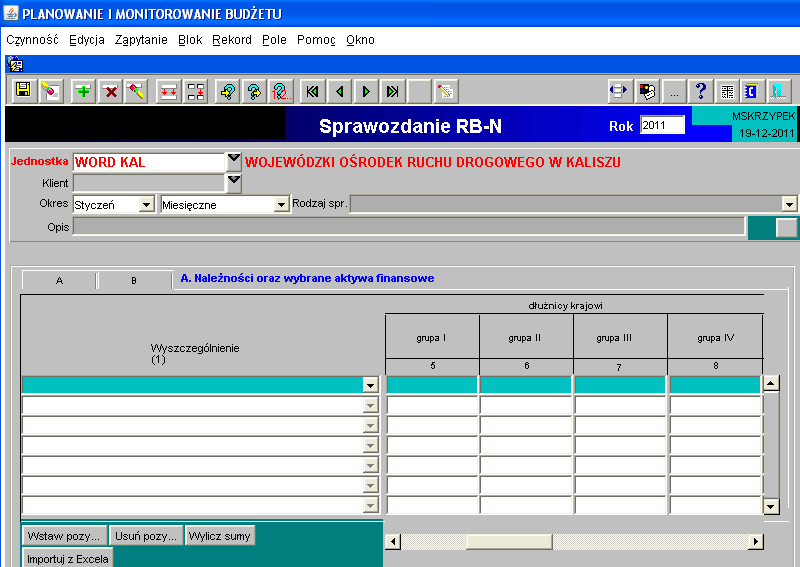
Task: Click the blue question mark help icon
Action: click(701, 91)
